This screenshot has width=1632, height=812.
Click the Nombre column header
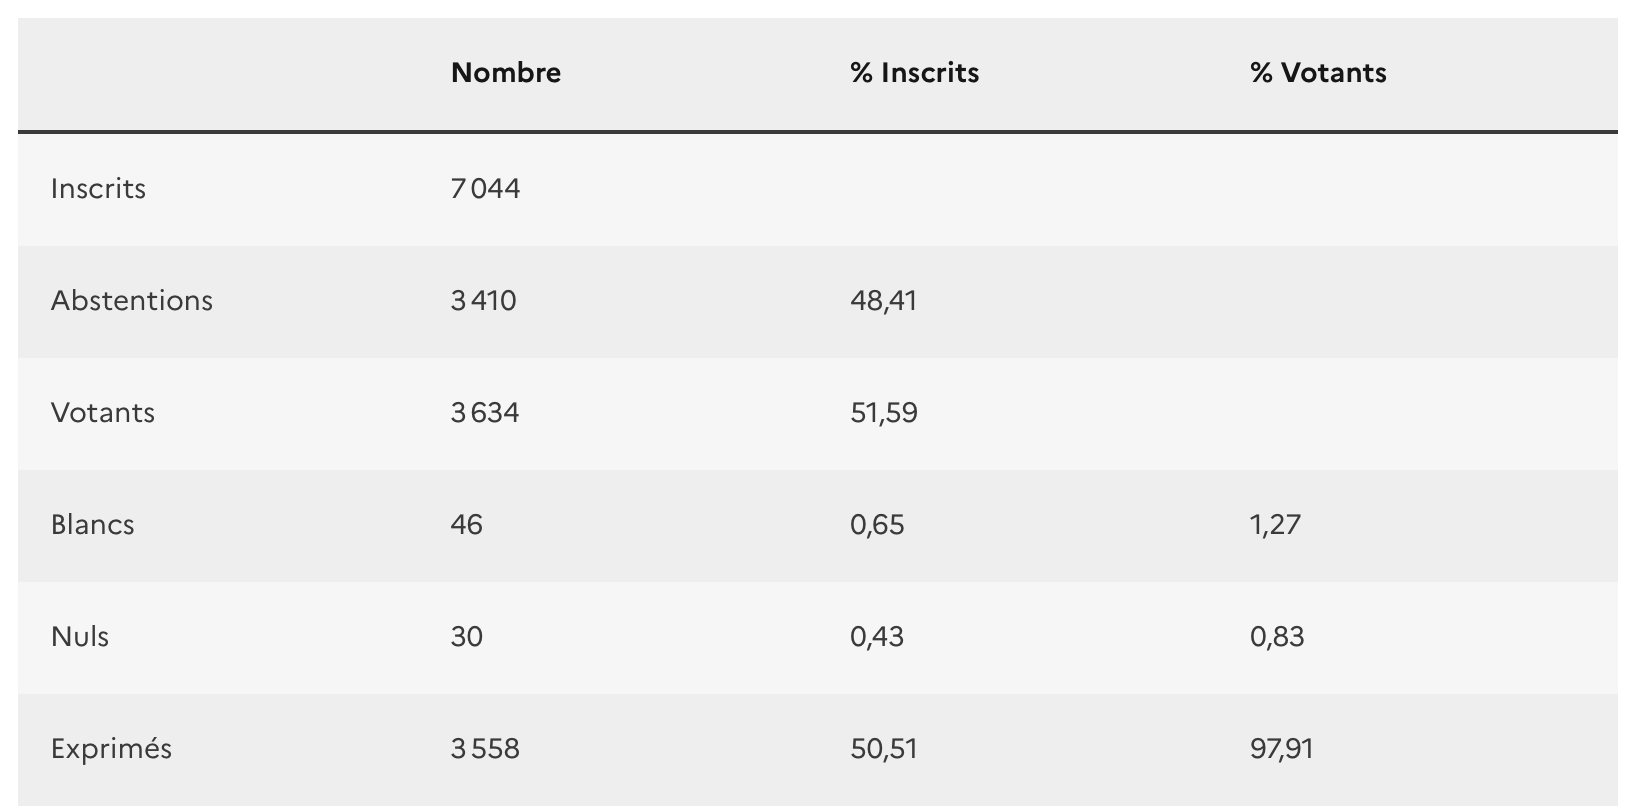[505, 73]
